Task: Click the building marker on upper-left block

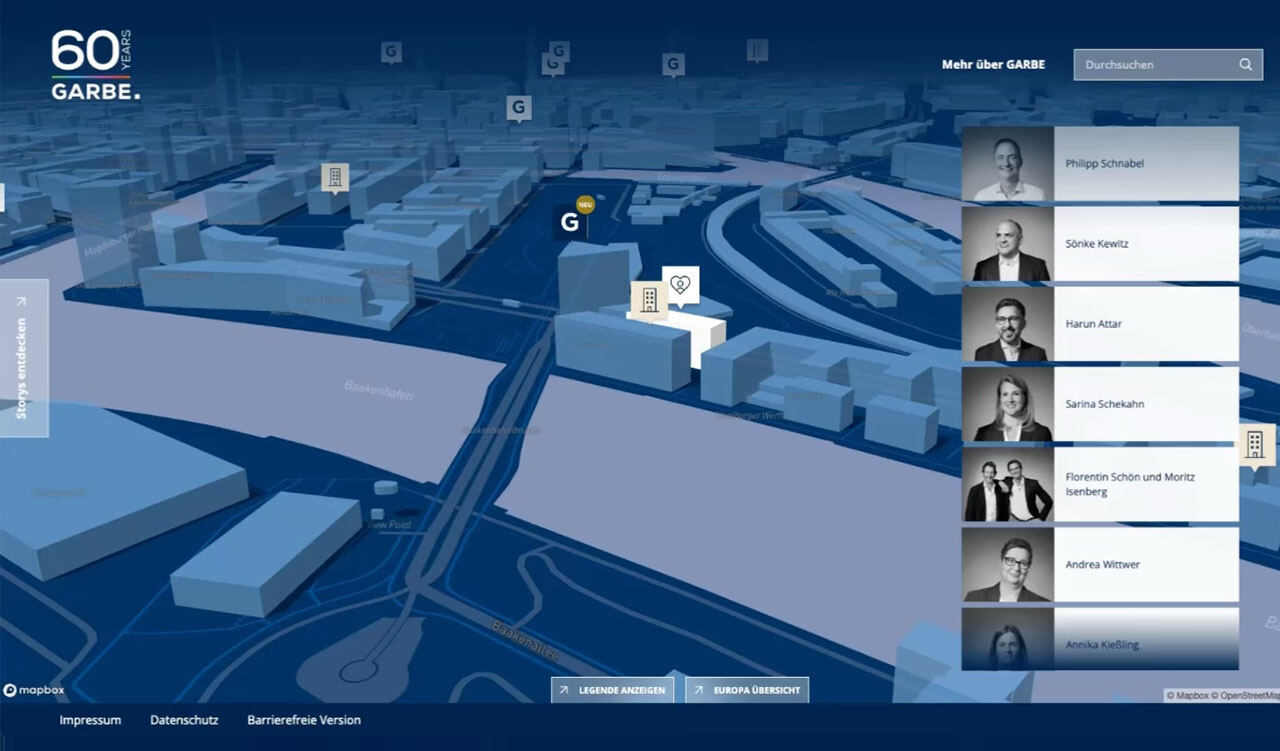Action: point(335,179)
